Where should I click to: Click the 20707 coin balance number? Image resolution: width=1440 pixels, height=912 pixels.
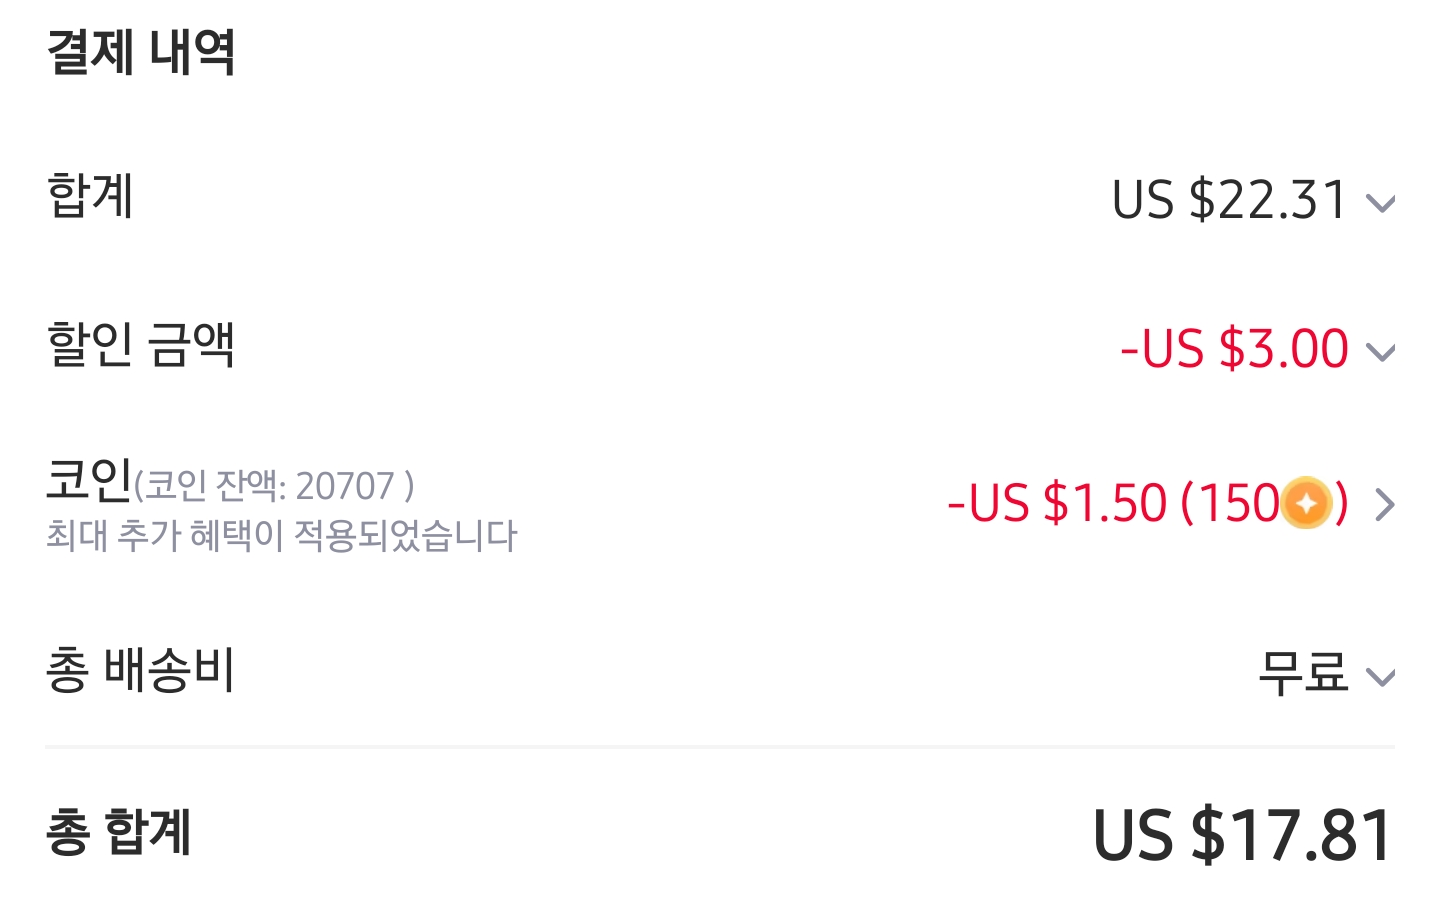pyautogui.click(x=345, y=487)
